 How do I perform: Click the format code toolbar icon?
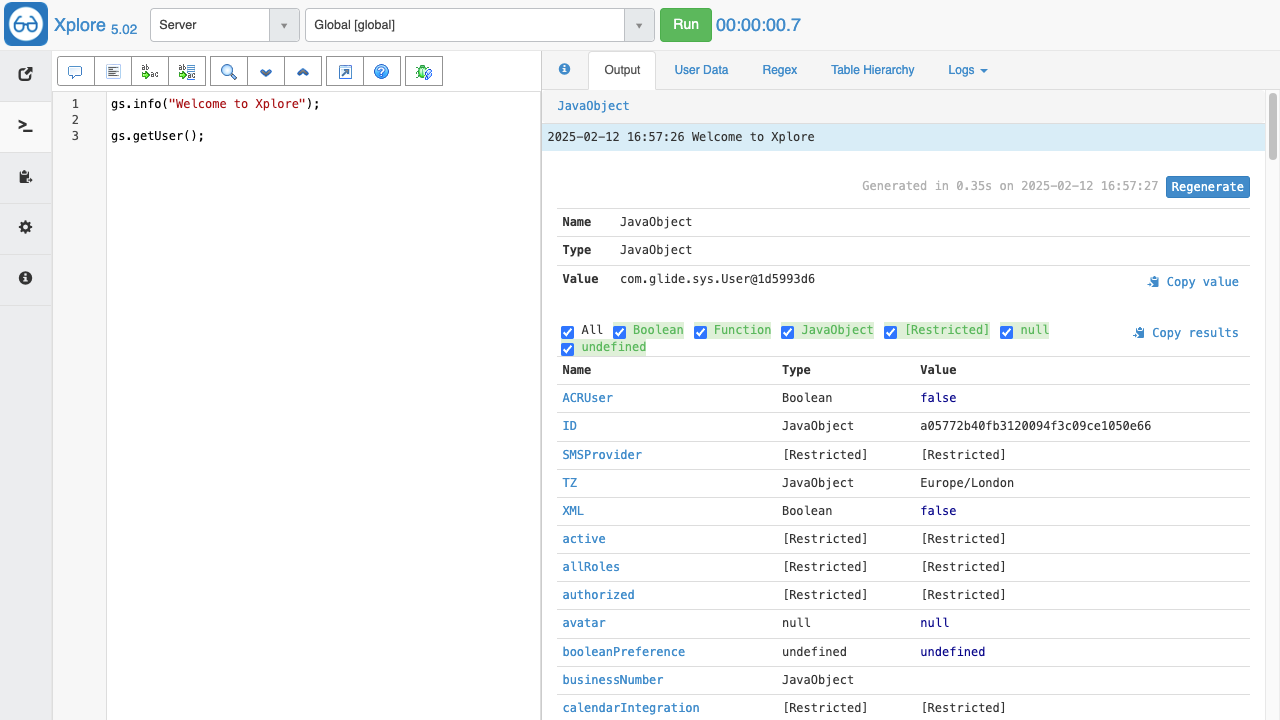point(113,72)
